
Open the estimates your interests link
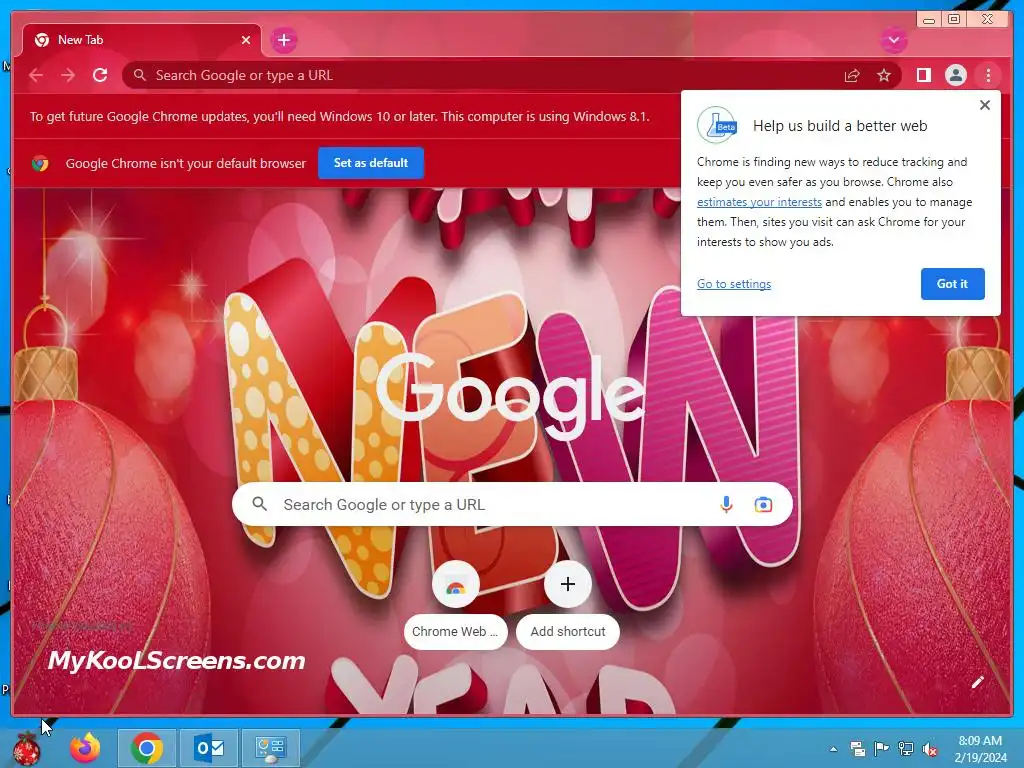coord(759,202)
